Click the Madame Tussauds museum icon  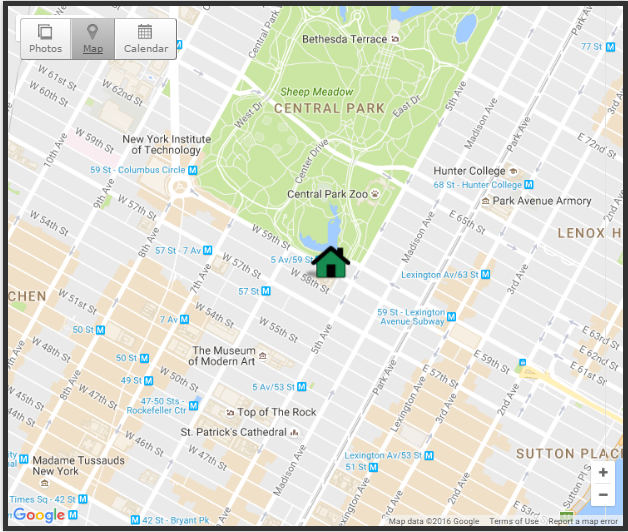[45, 484]
